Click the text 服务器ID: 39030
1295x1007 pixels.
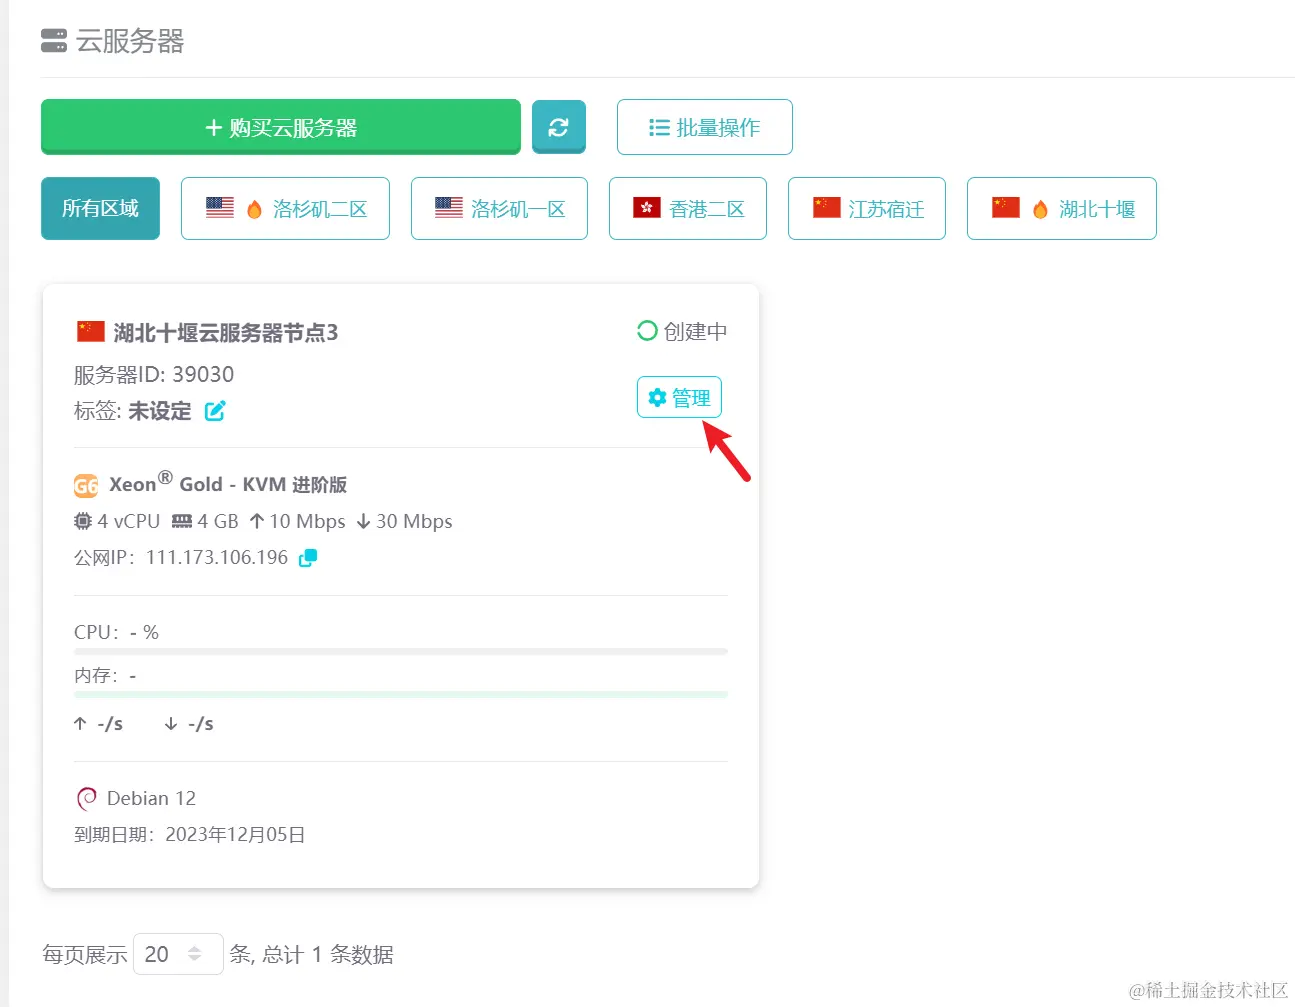click(x=154, y=374)
